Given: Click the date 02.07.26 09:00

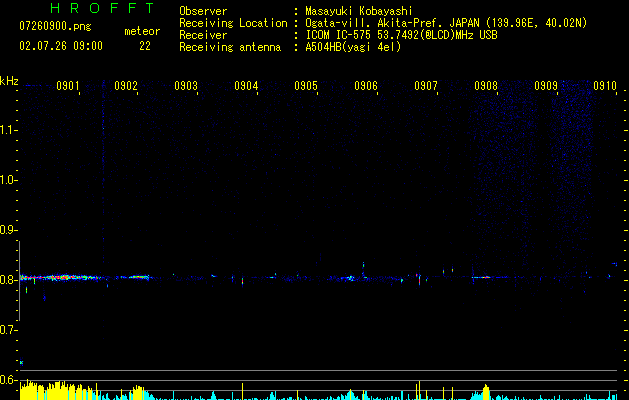Looking at the screenshot, I should coord(61,46).
